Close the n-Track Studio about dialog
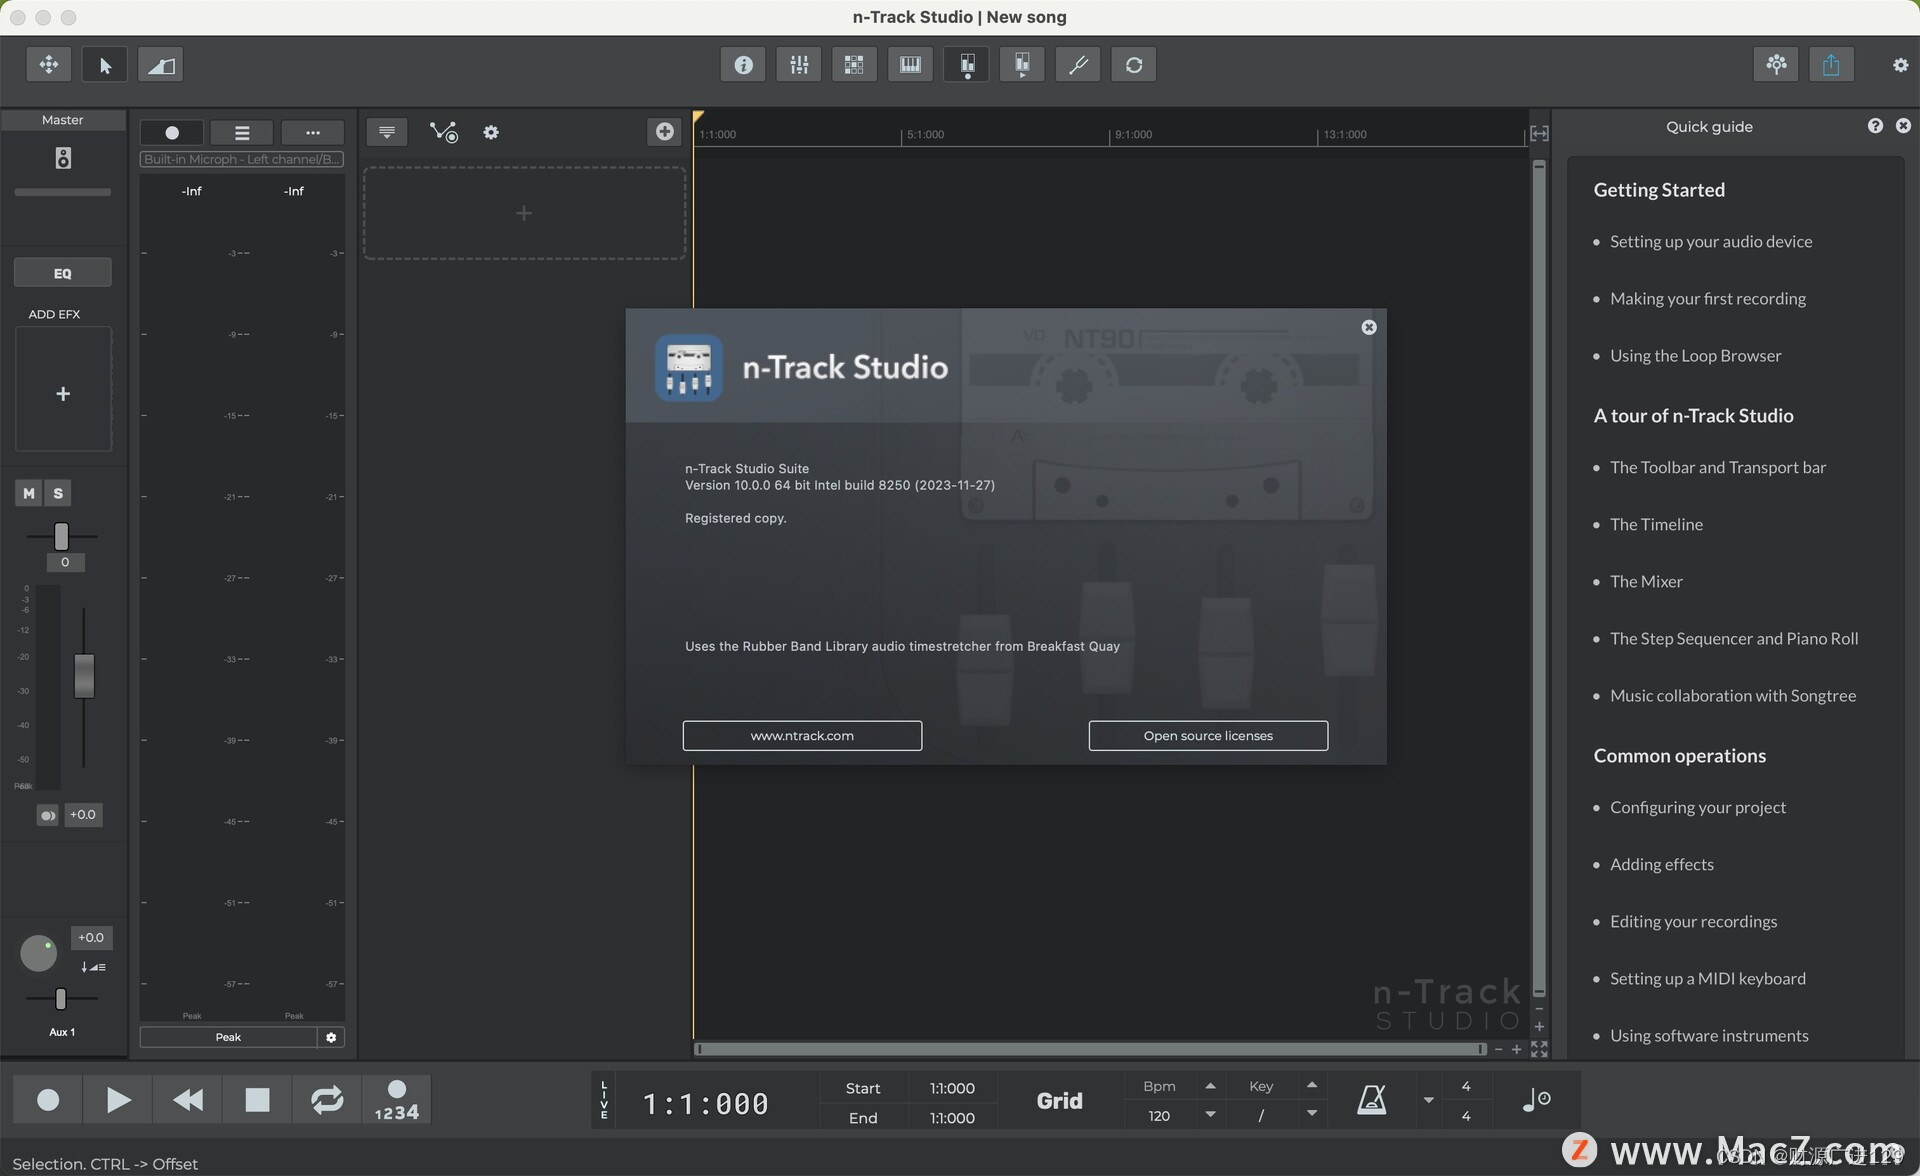Screen dimensions: 1920x1176 [1369, 327]
